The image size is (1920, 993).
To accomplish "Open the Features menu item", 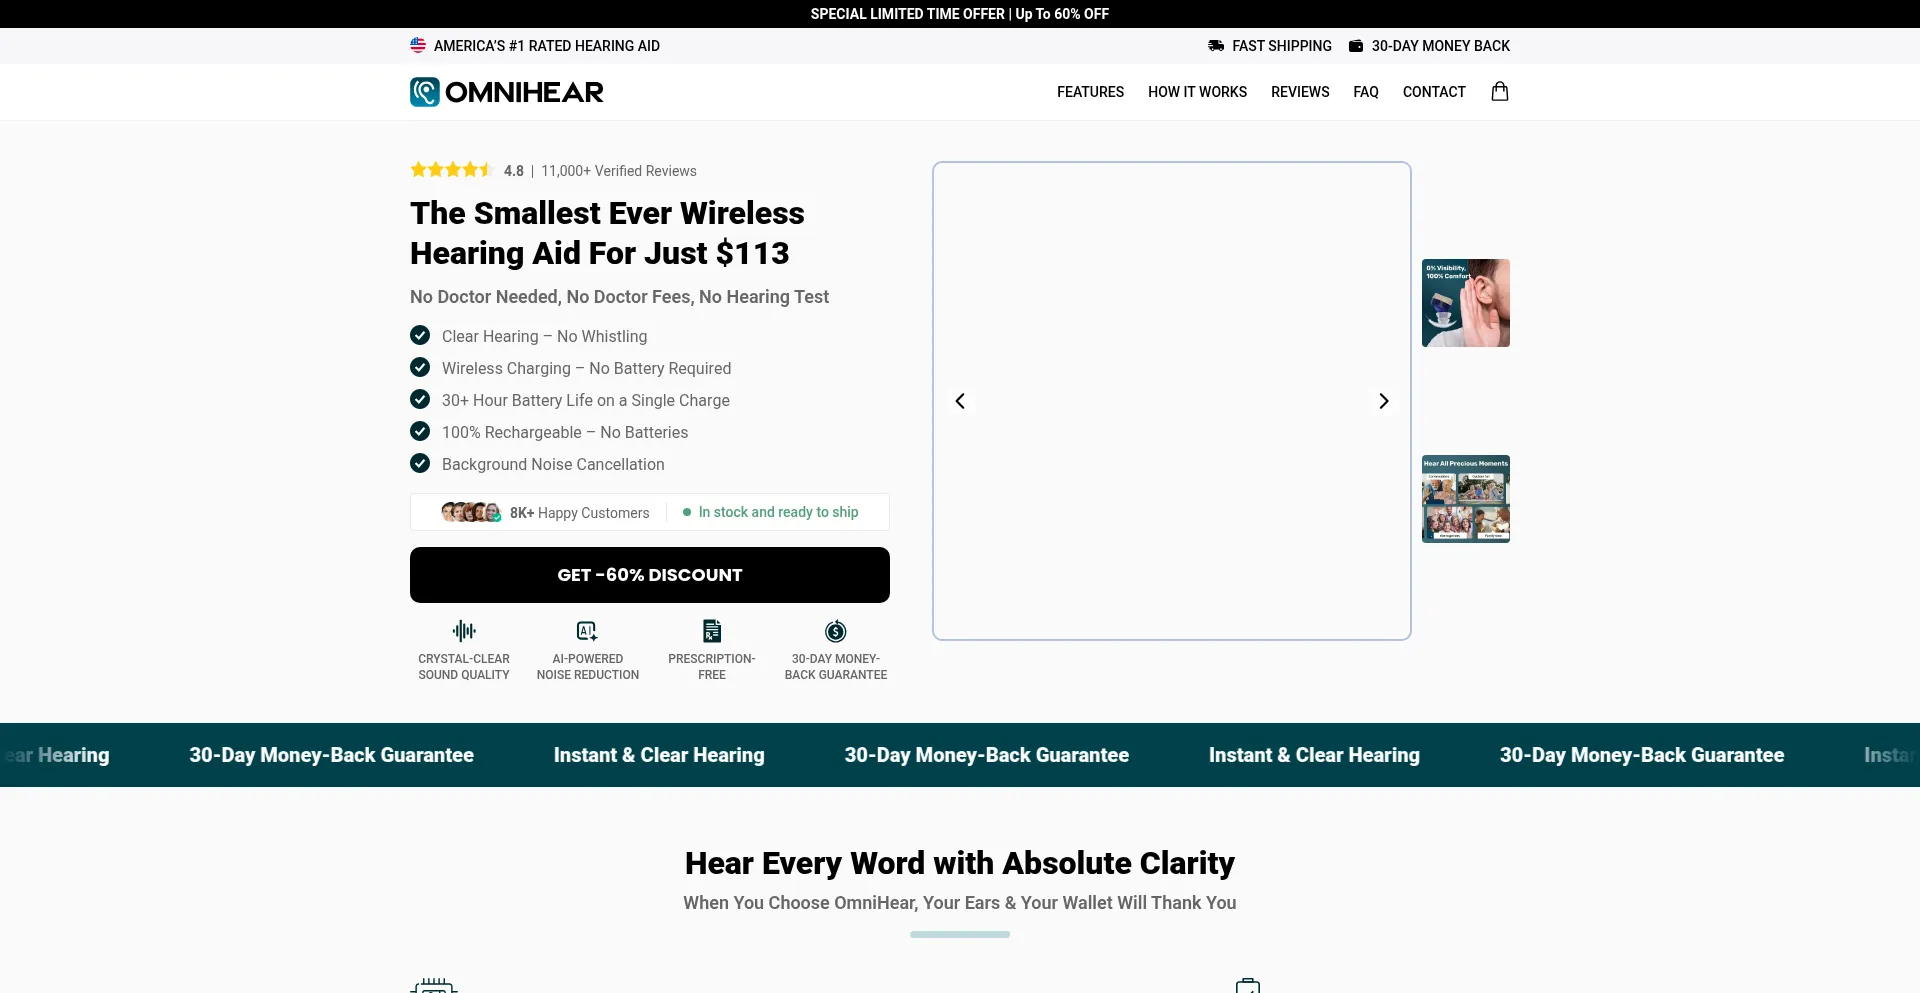I will point(1090,92).
